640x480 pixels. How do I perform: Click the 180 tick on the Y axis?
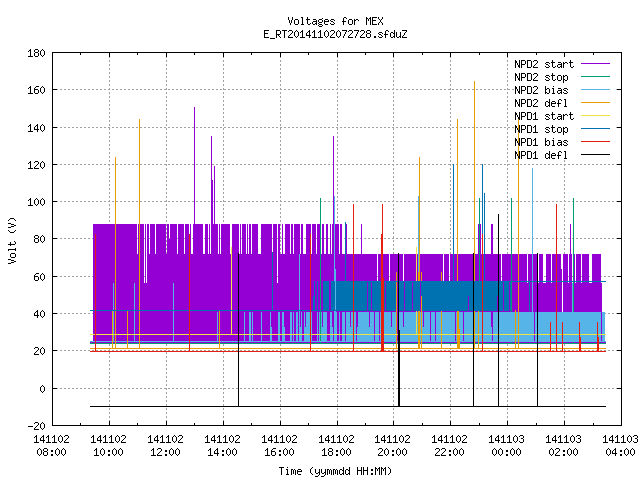(36, 53)
